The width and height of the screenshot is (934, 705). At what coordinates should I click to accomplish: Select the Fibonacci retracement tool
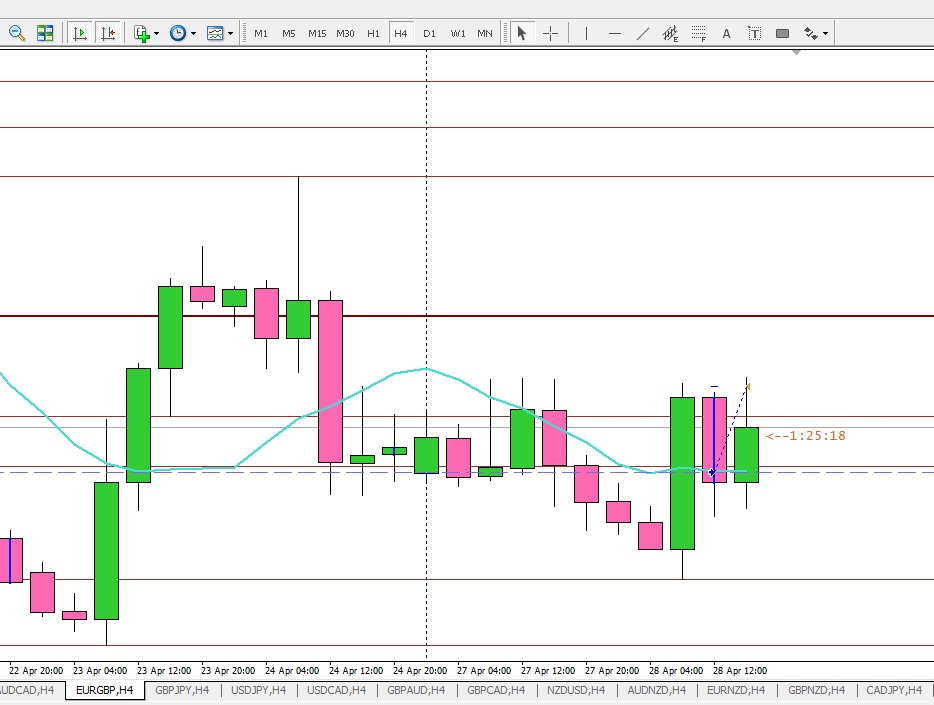click(x=699, y=33)
